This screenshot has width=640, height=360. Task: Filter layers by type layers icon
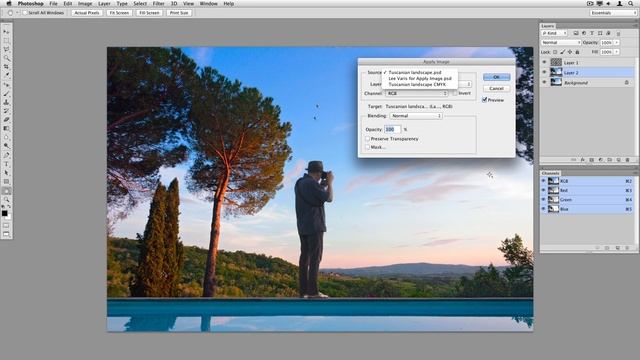tap(592, 33)
